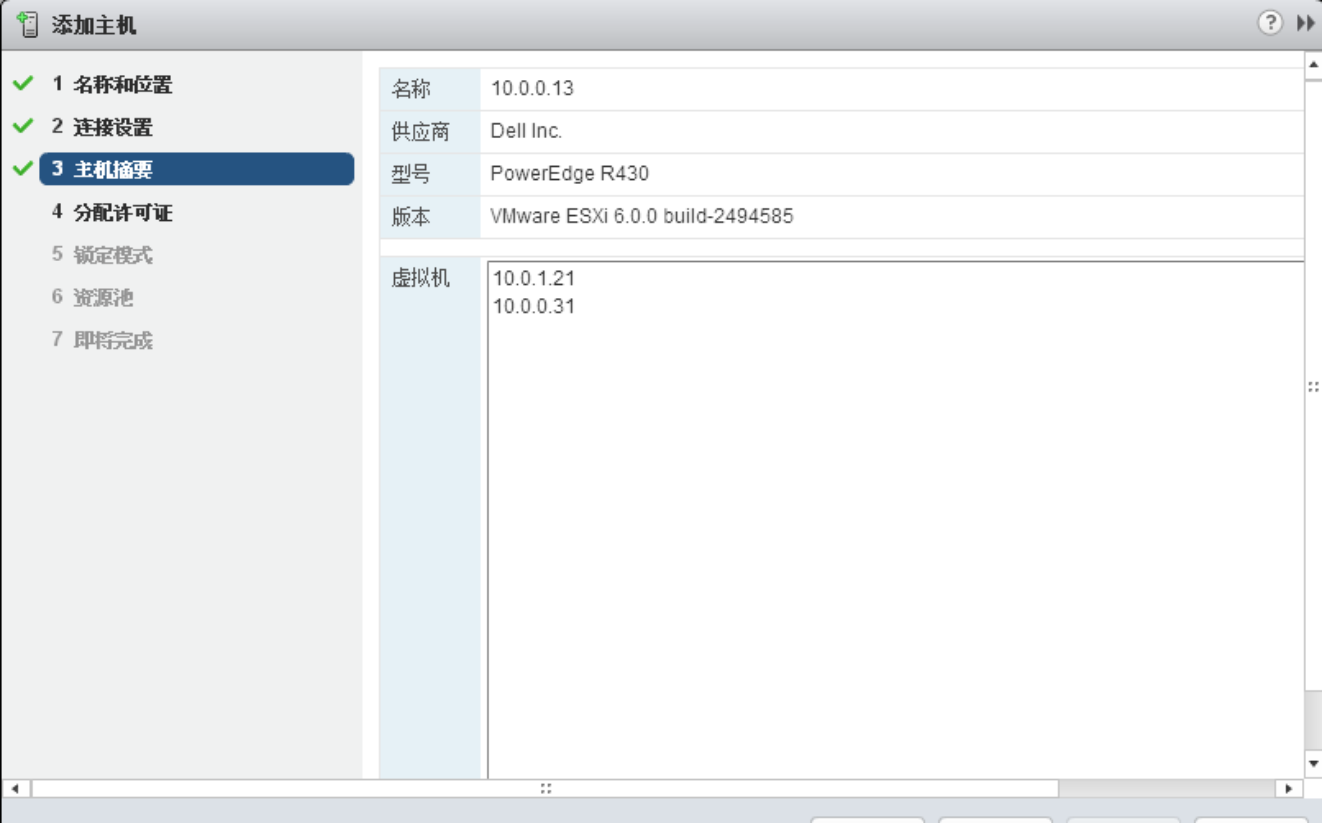Go back to step 1 名称和位置
This screenshot has width=1326, height=826.
(112, 85)
